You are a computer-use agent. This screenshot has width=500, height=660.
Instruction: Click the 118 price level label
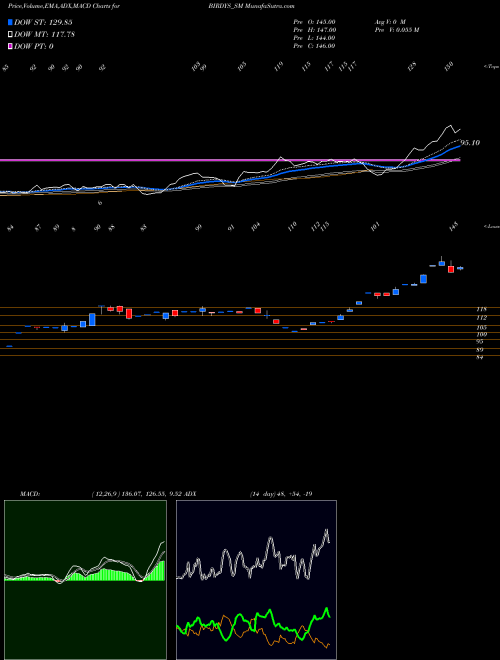(x=481, y=309)
